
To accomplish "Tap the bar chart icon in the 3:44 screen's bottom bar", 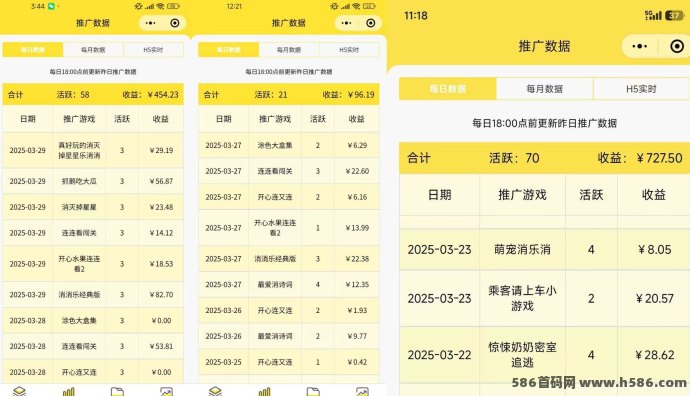I will coord(69,391).
